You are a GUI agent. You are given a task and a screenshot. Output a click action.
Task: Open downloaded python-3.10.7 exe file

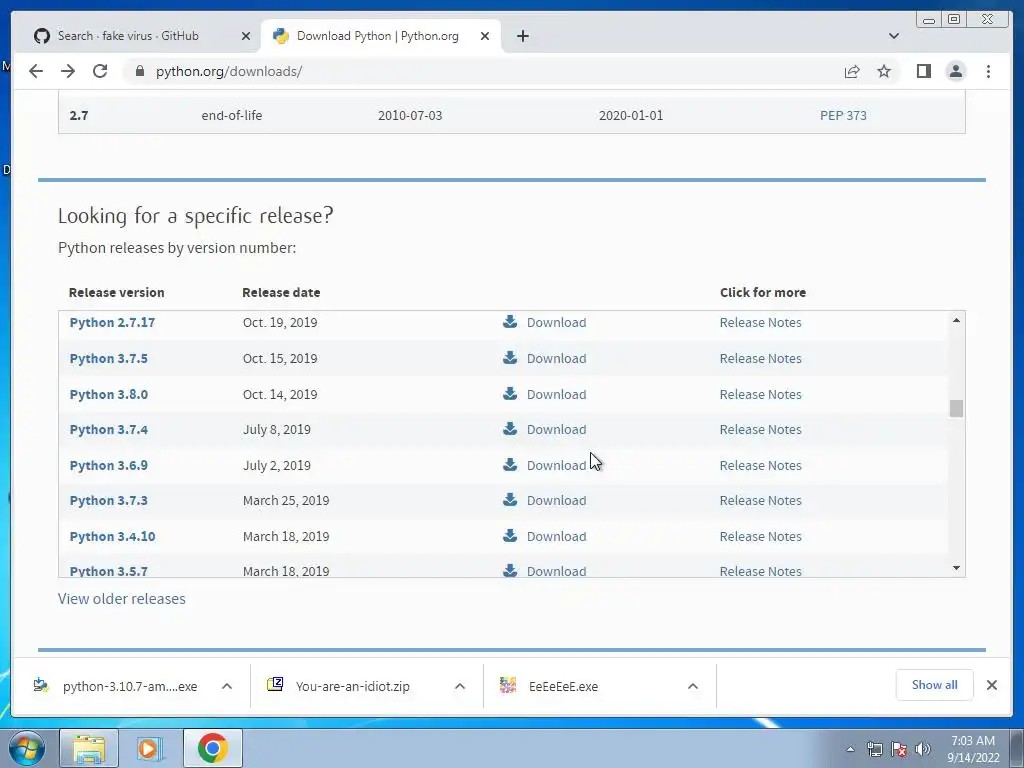pyautogui.click(x=129, y=686)
